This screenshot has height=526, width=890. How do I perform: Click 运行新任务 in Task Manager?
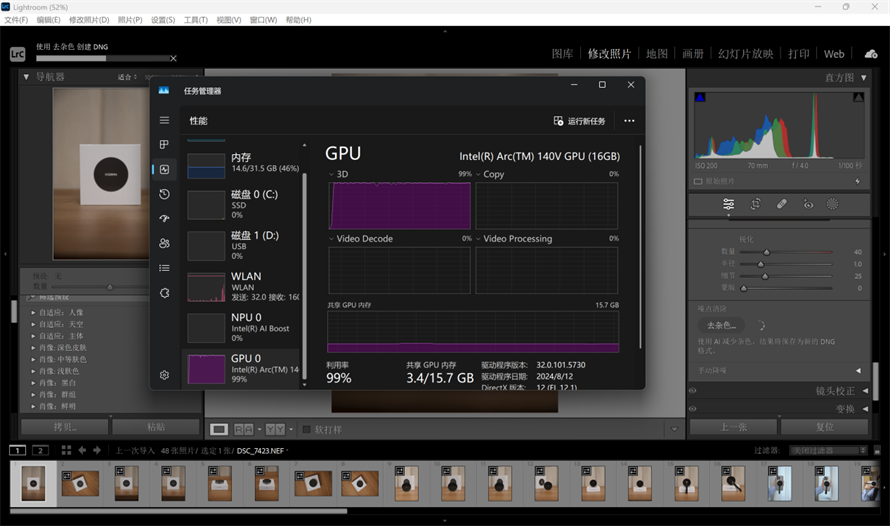[580, 121]
